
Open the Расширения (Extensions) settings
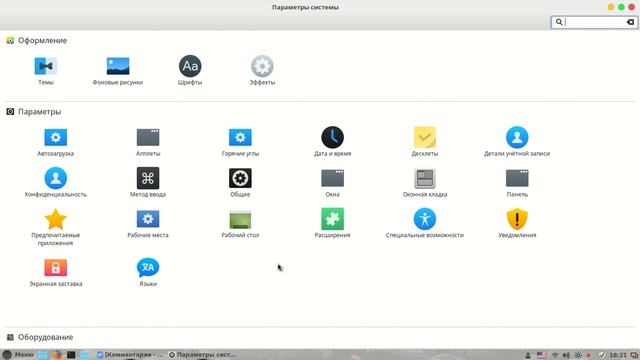click(332, 224)
